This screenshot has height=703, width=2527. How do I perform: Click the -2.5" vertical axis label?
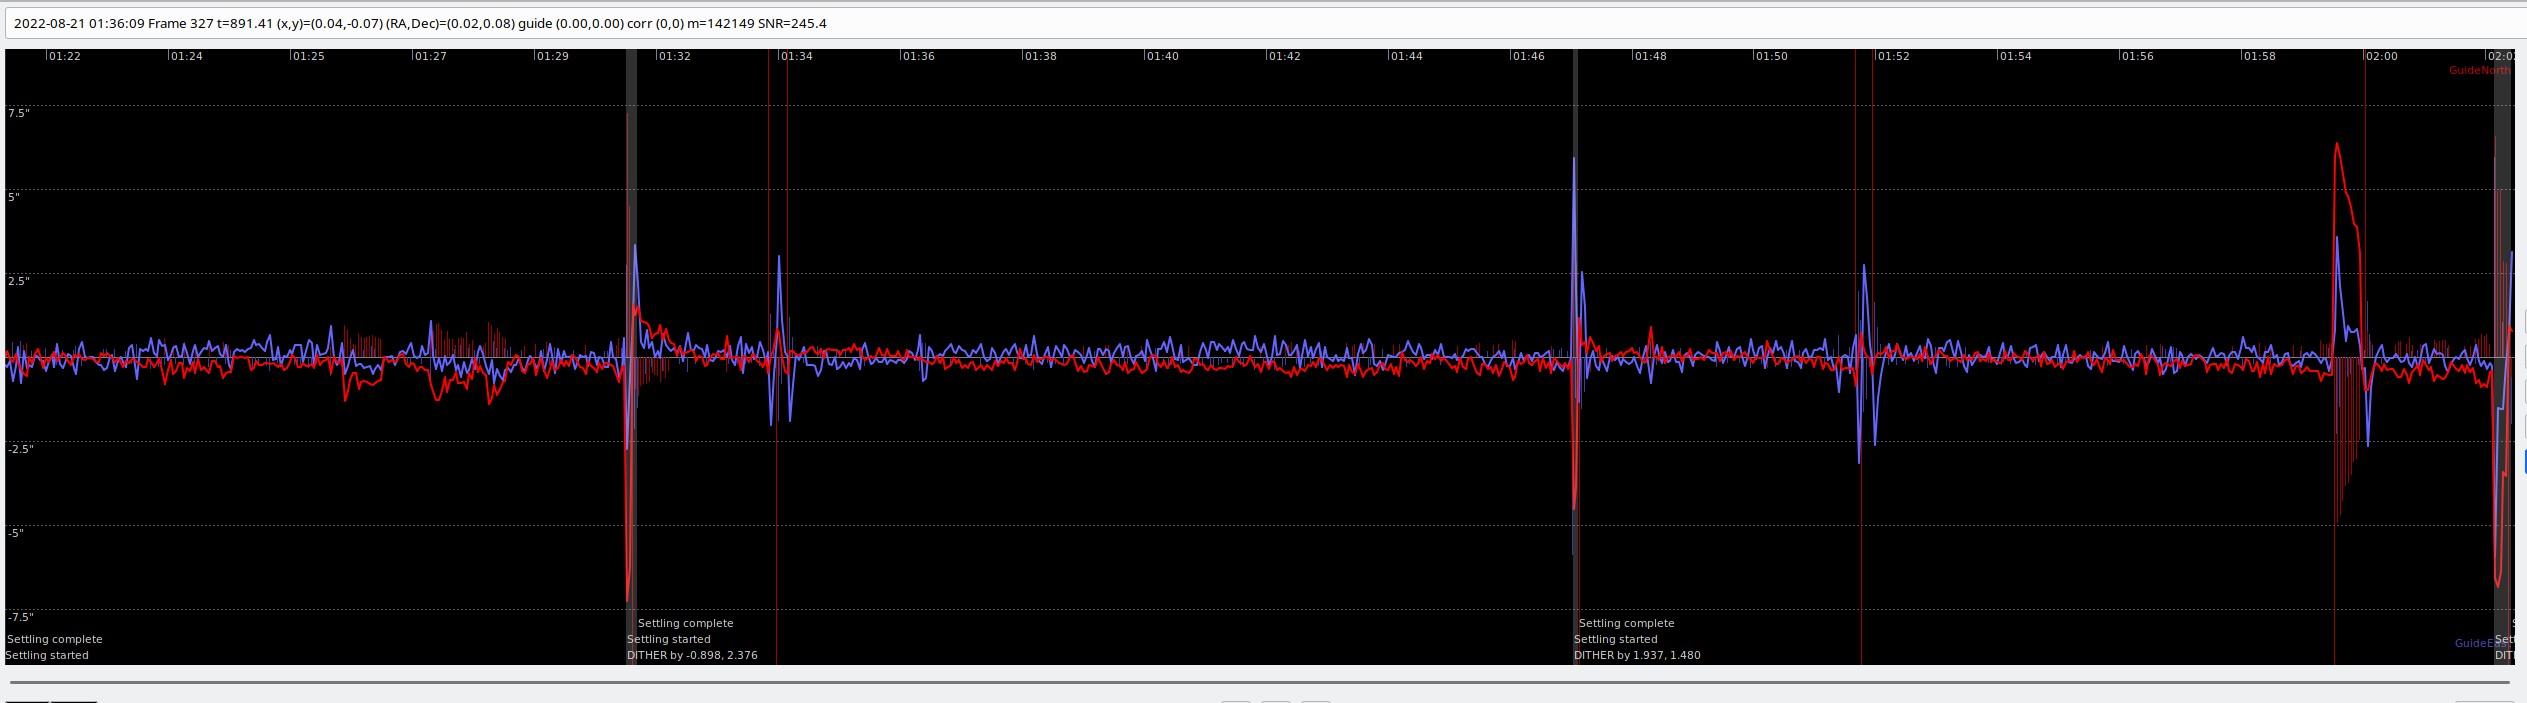pos(21,449)
